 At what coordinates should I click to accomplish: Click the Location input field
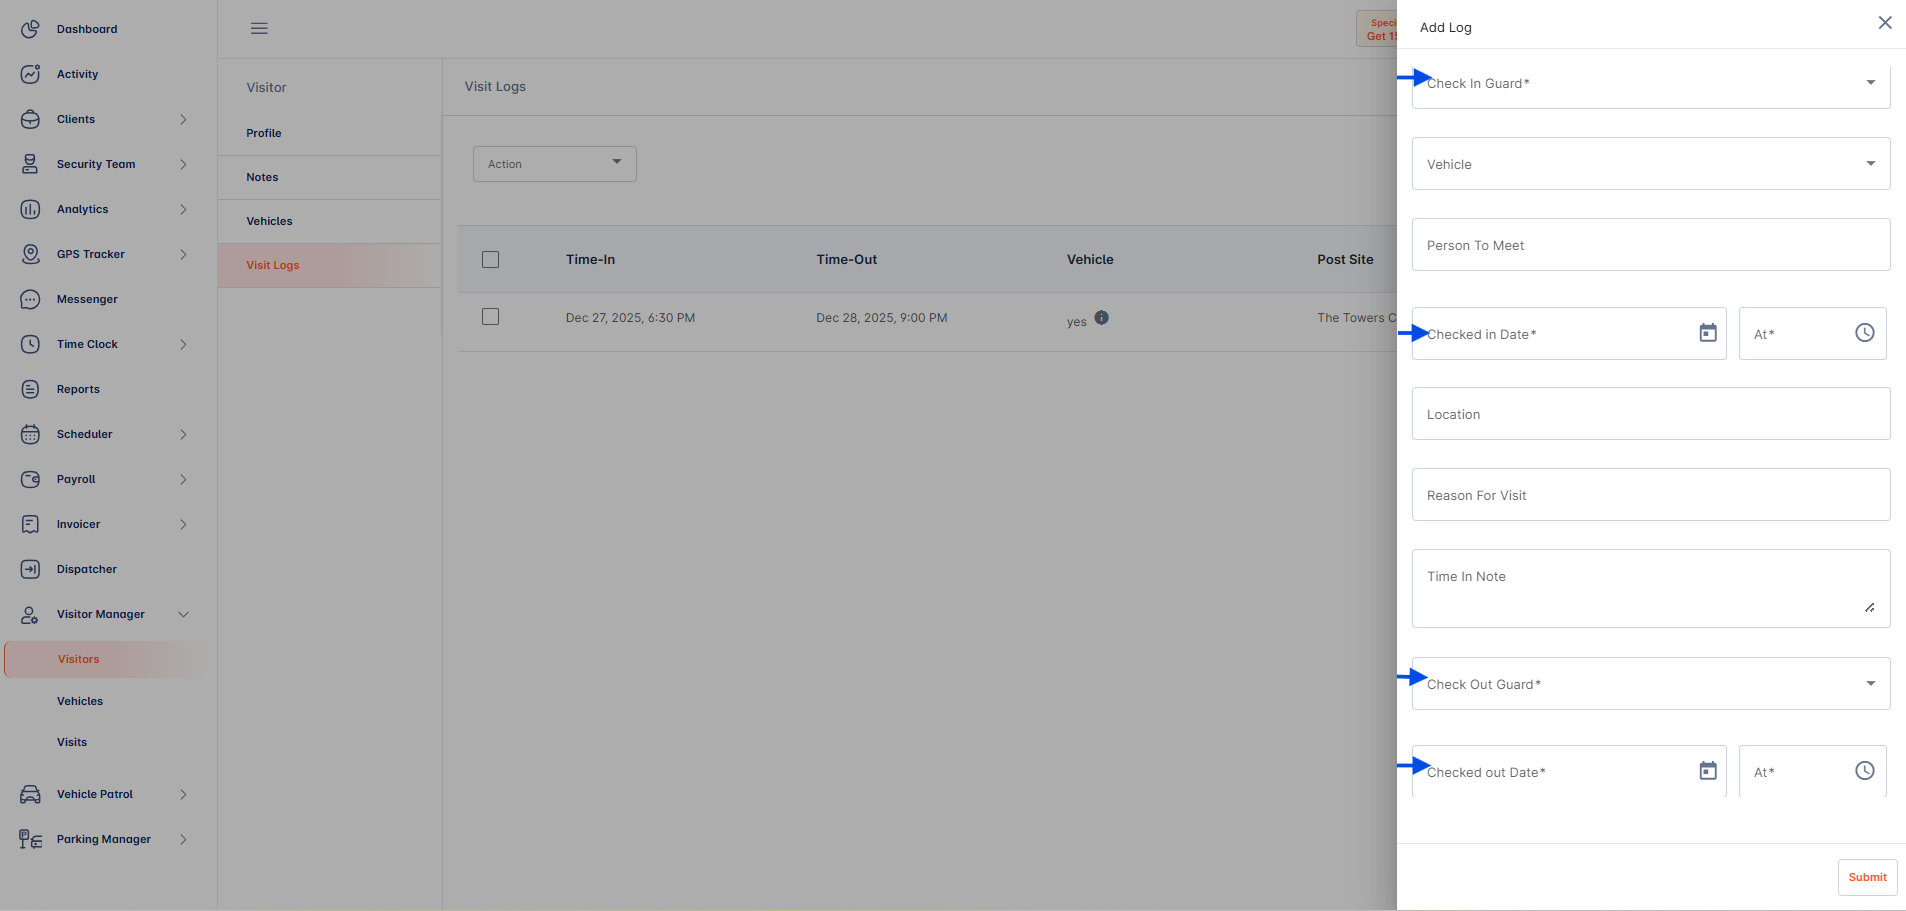pyautogui.click(x=1651, y=414)
